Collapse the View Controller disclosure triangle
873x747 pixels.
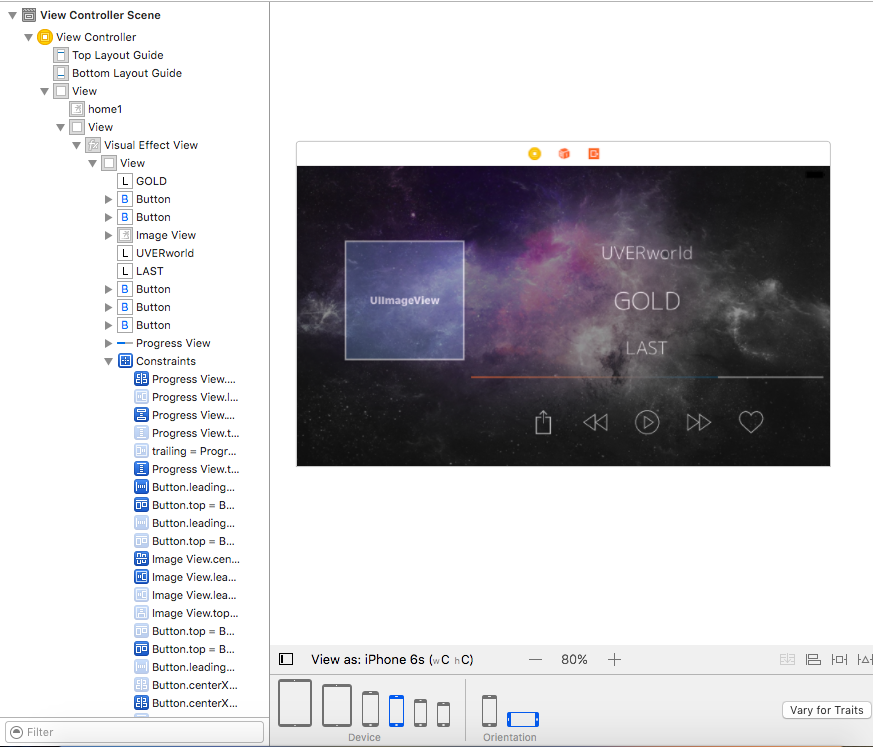coord(28,37)
